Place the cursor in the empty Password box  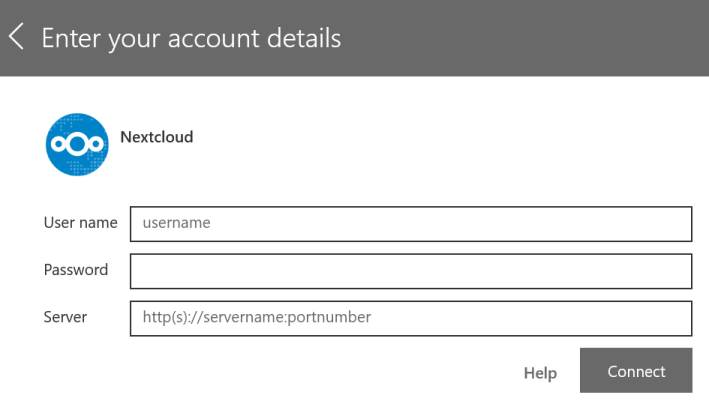(x=410, y=270)
